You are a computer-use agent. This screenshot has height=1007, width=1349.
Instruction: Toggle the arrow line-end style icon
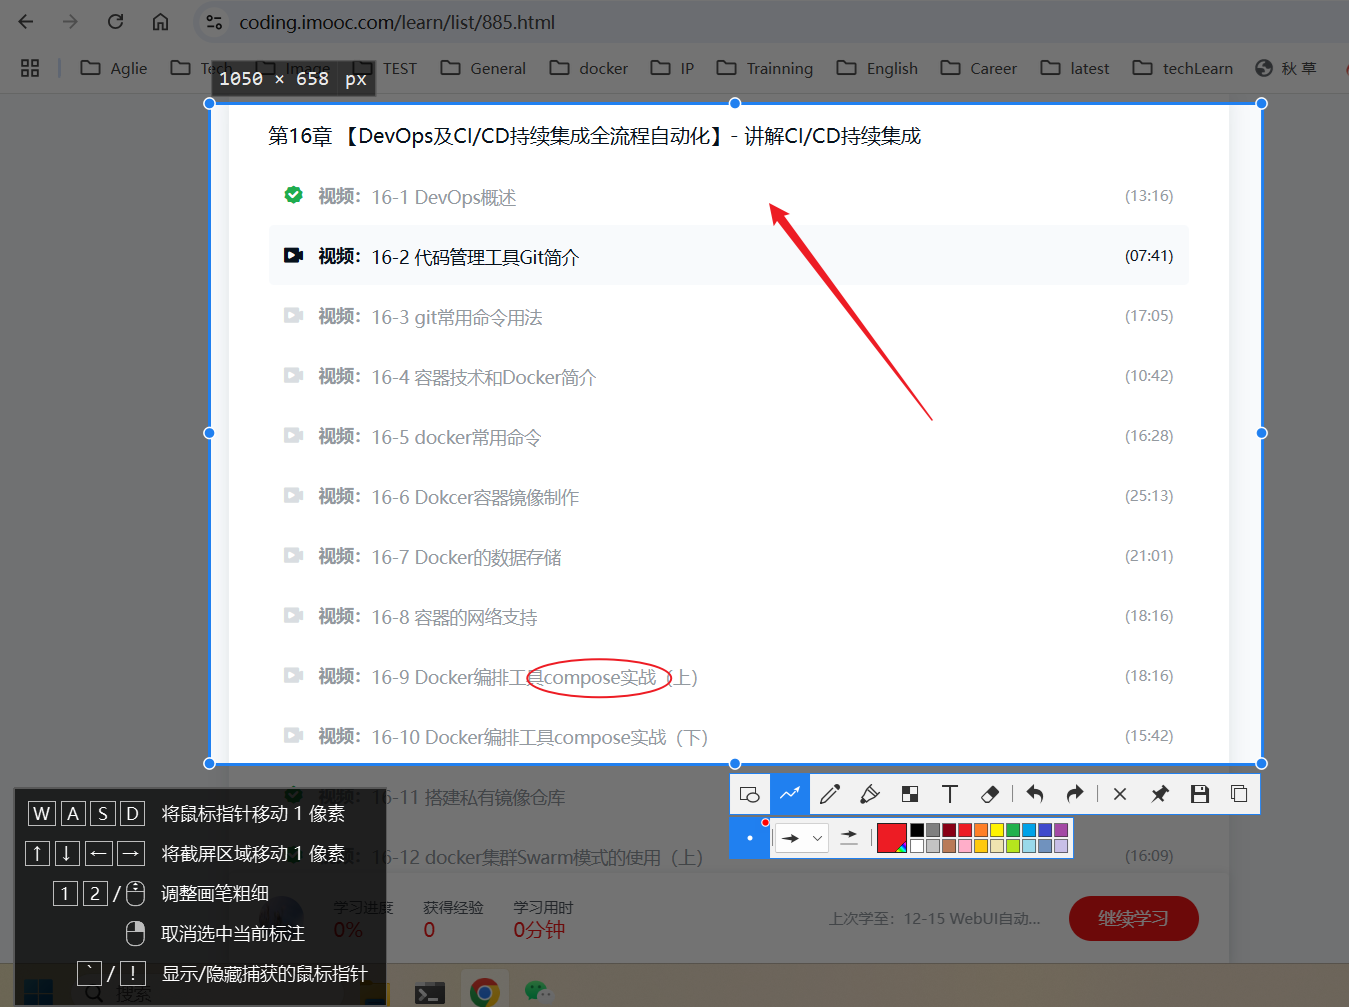click(x=849, y=838)
